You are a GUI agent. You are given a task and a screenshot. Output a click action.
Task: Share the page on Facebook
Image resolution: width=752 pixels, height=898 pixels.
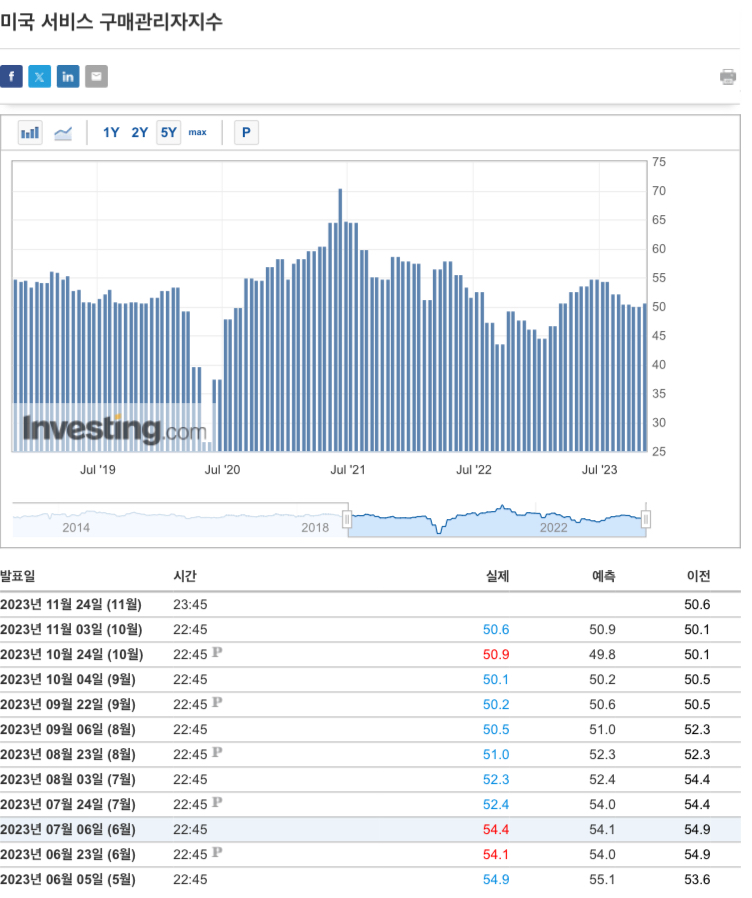click(x=11, y=77)
